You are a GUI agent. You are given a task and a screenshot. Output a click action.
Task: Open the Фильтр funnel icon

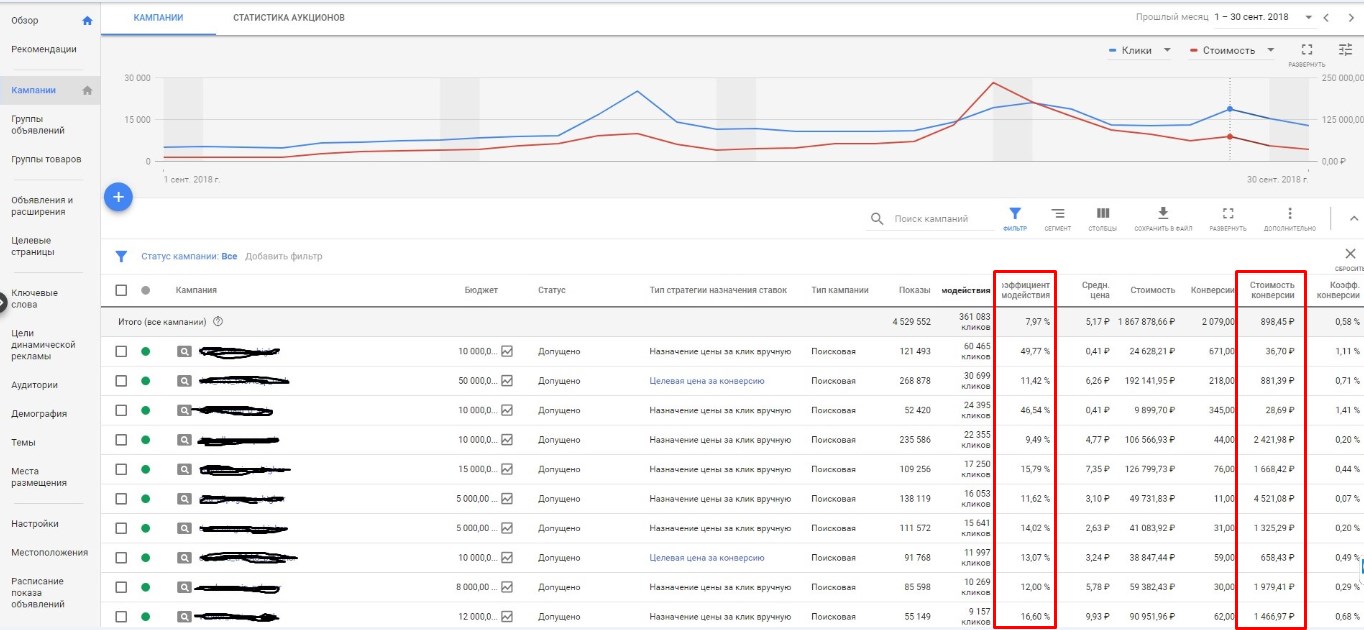[1014, 216]
